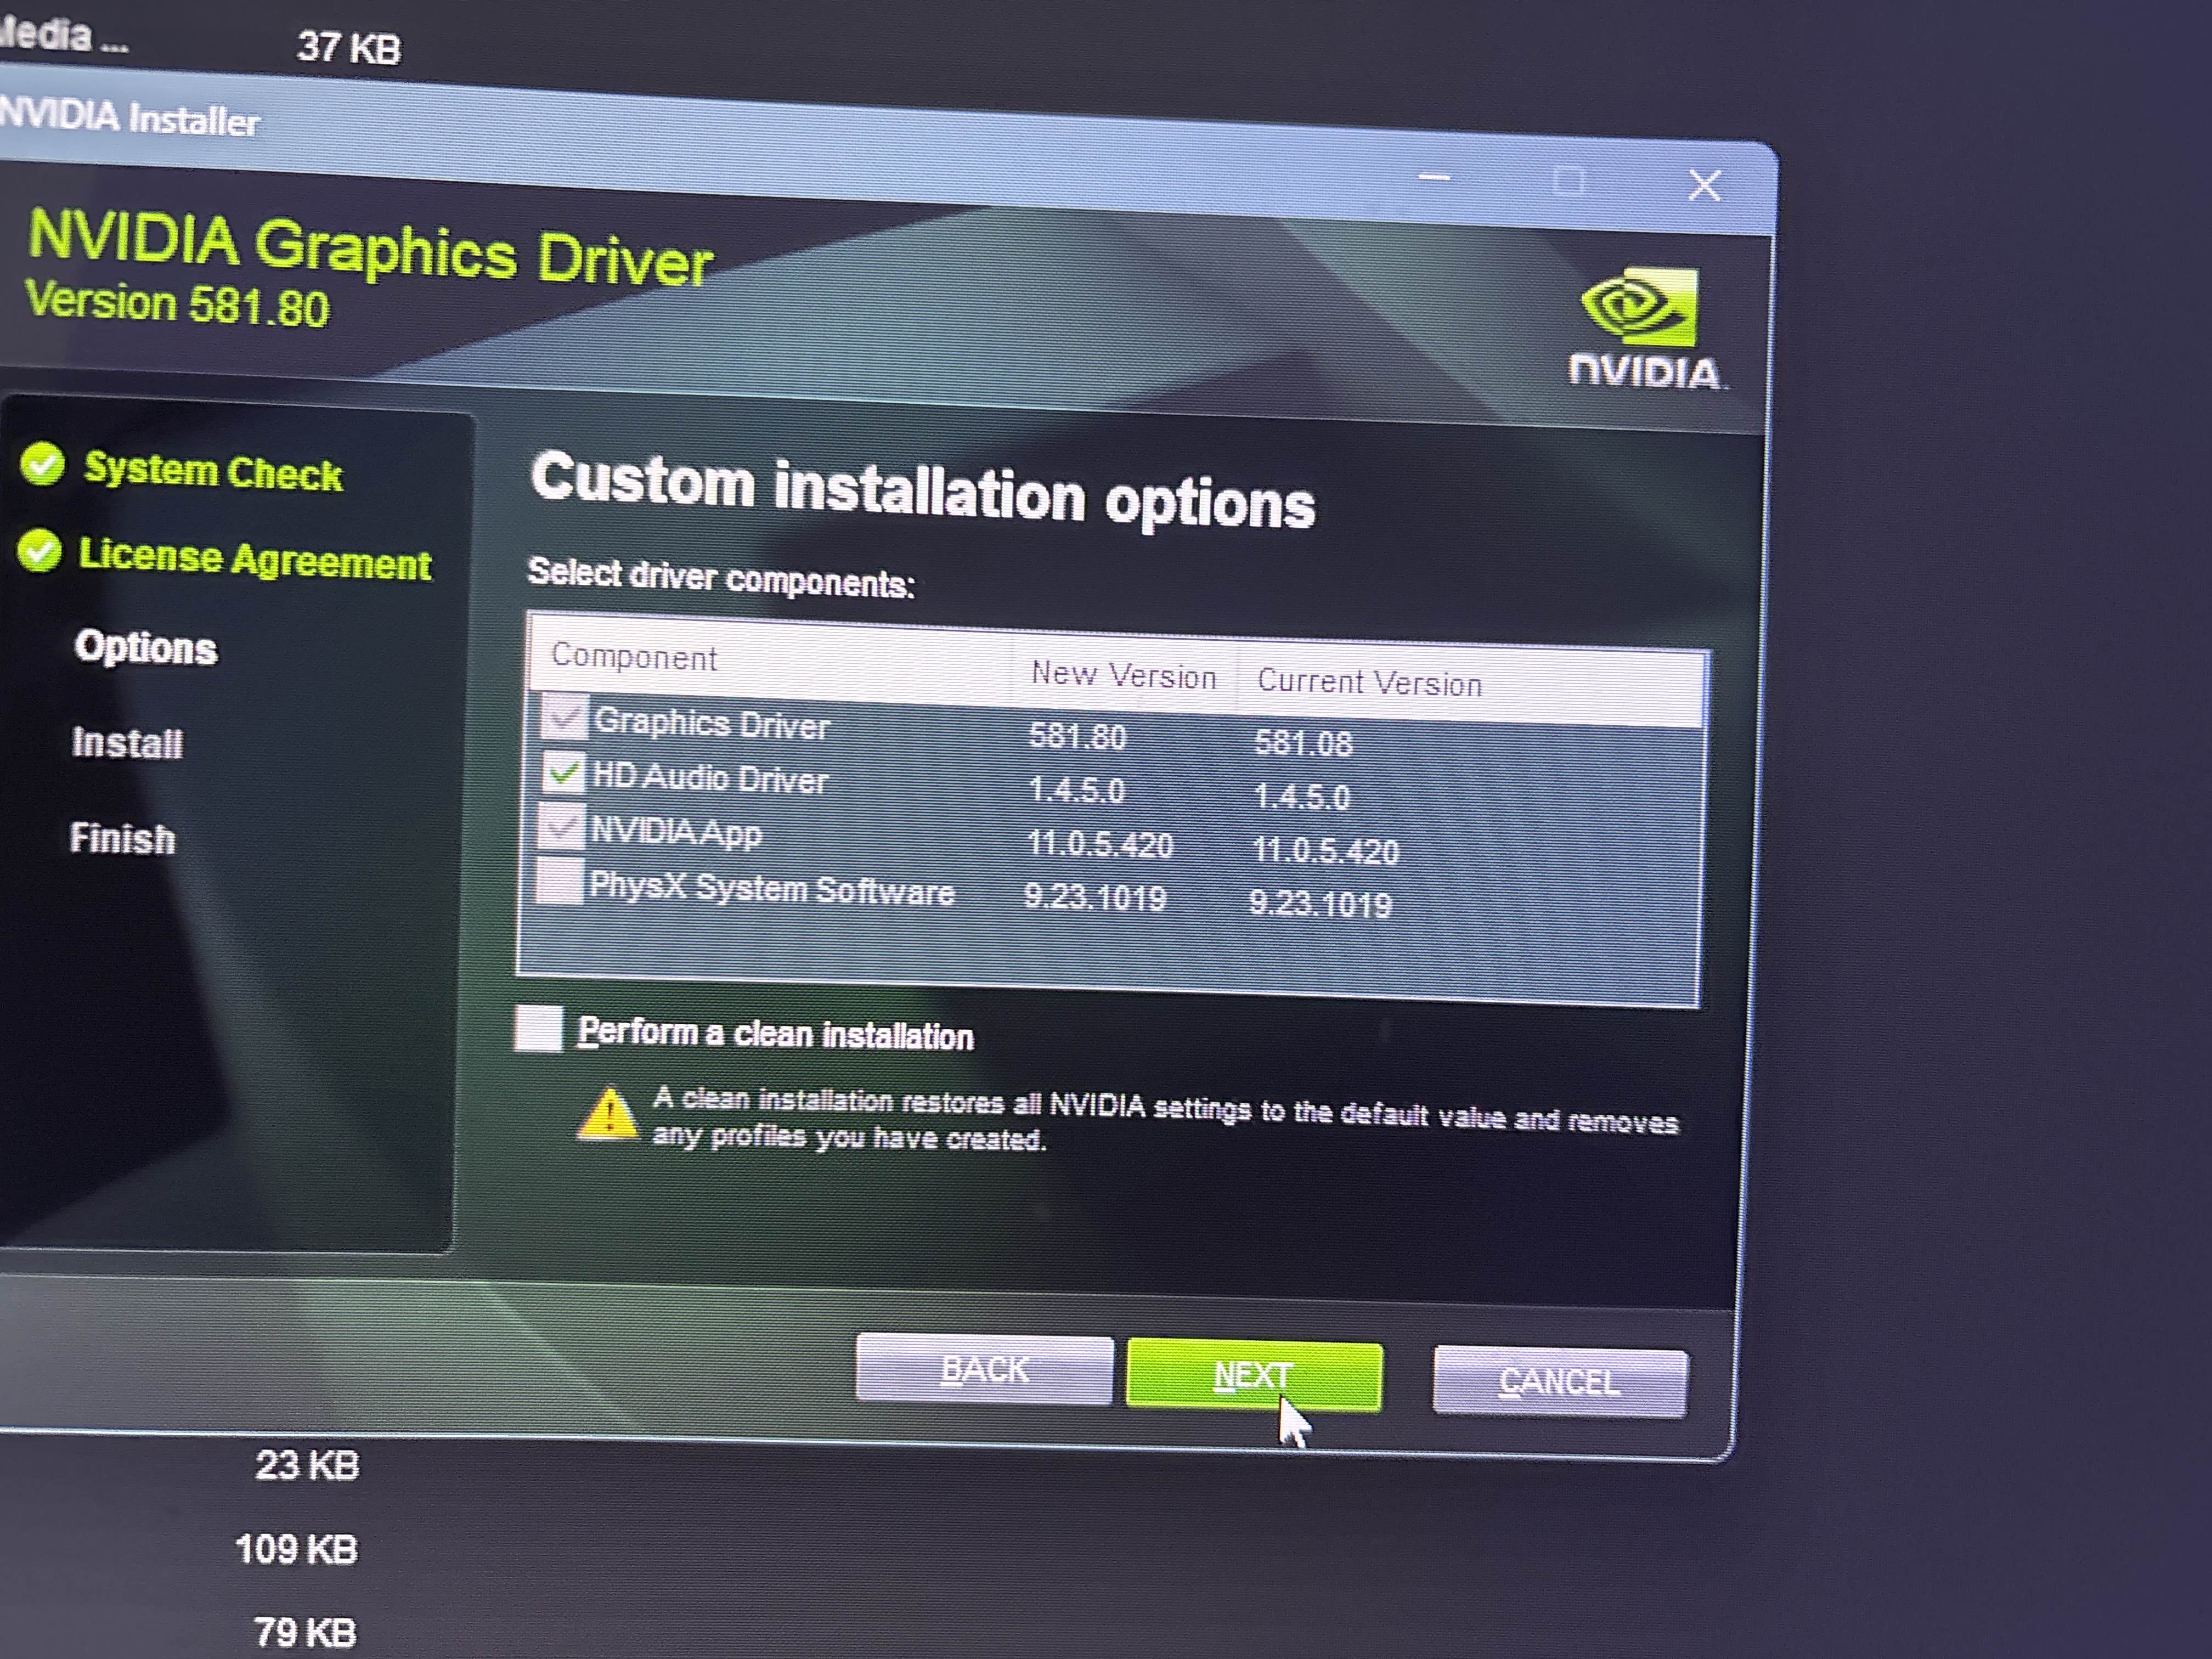Viewport: 2212px width, 1659px height.
Task: Minimize the NVIDIA Installer window
Action: (1434, 179)
